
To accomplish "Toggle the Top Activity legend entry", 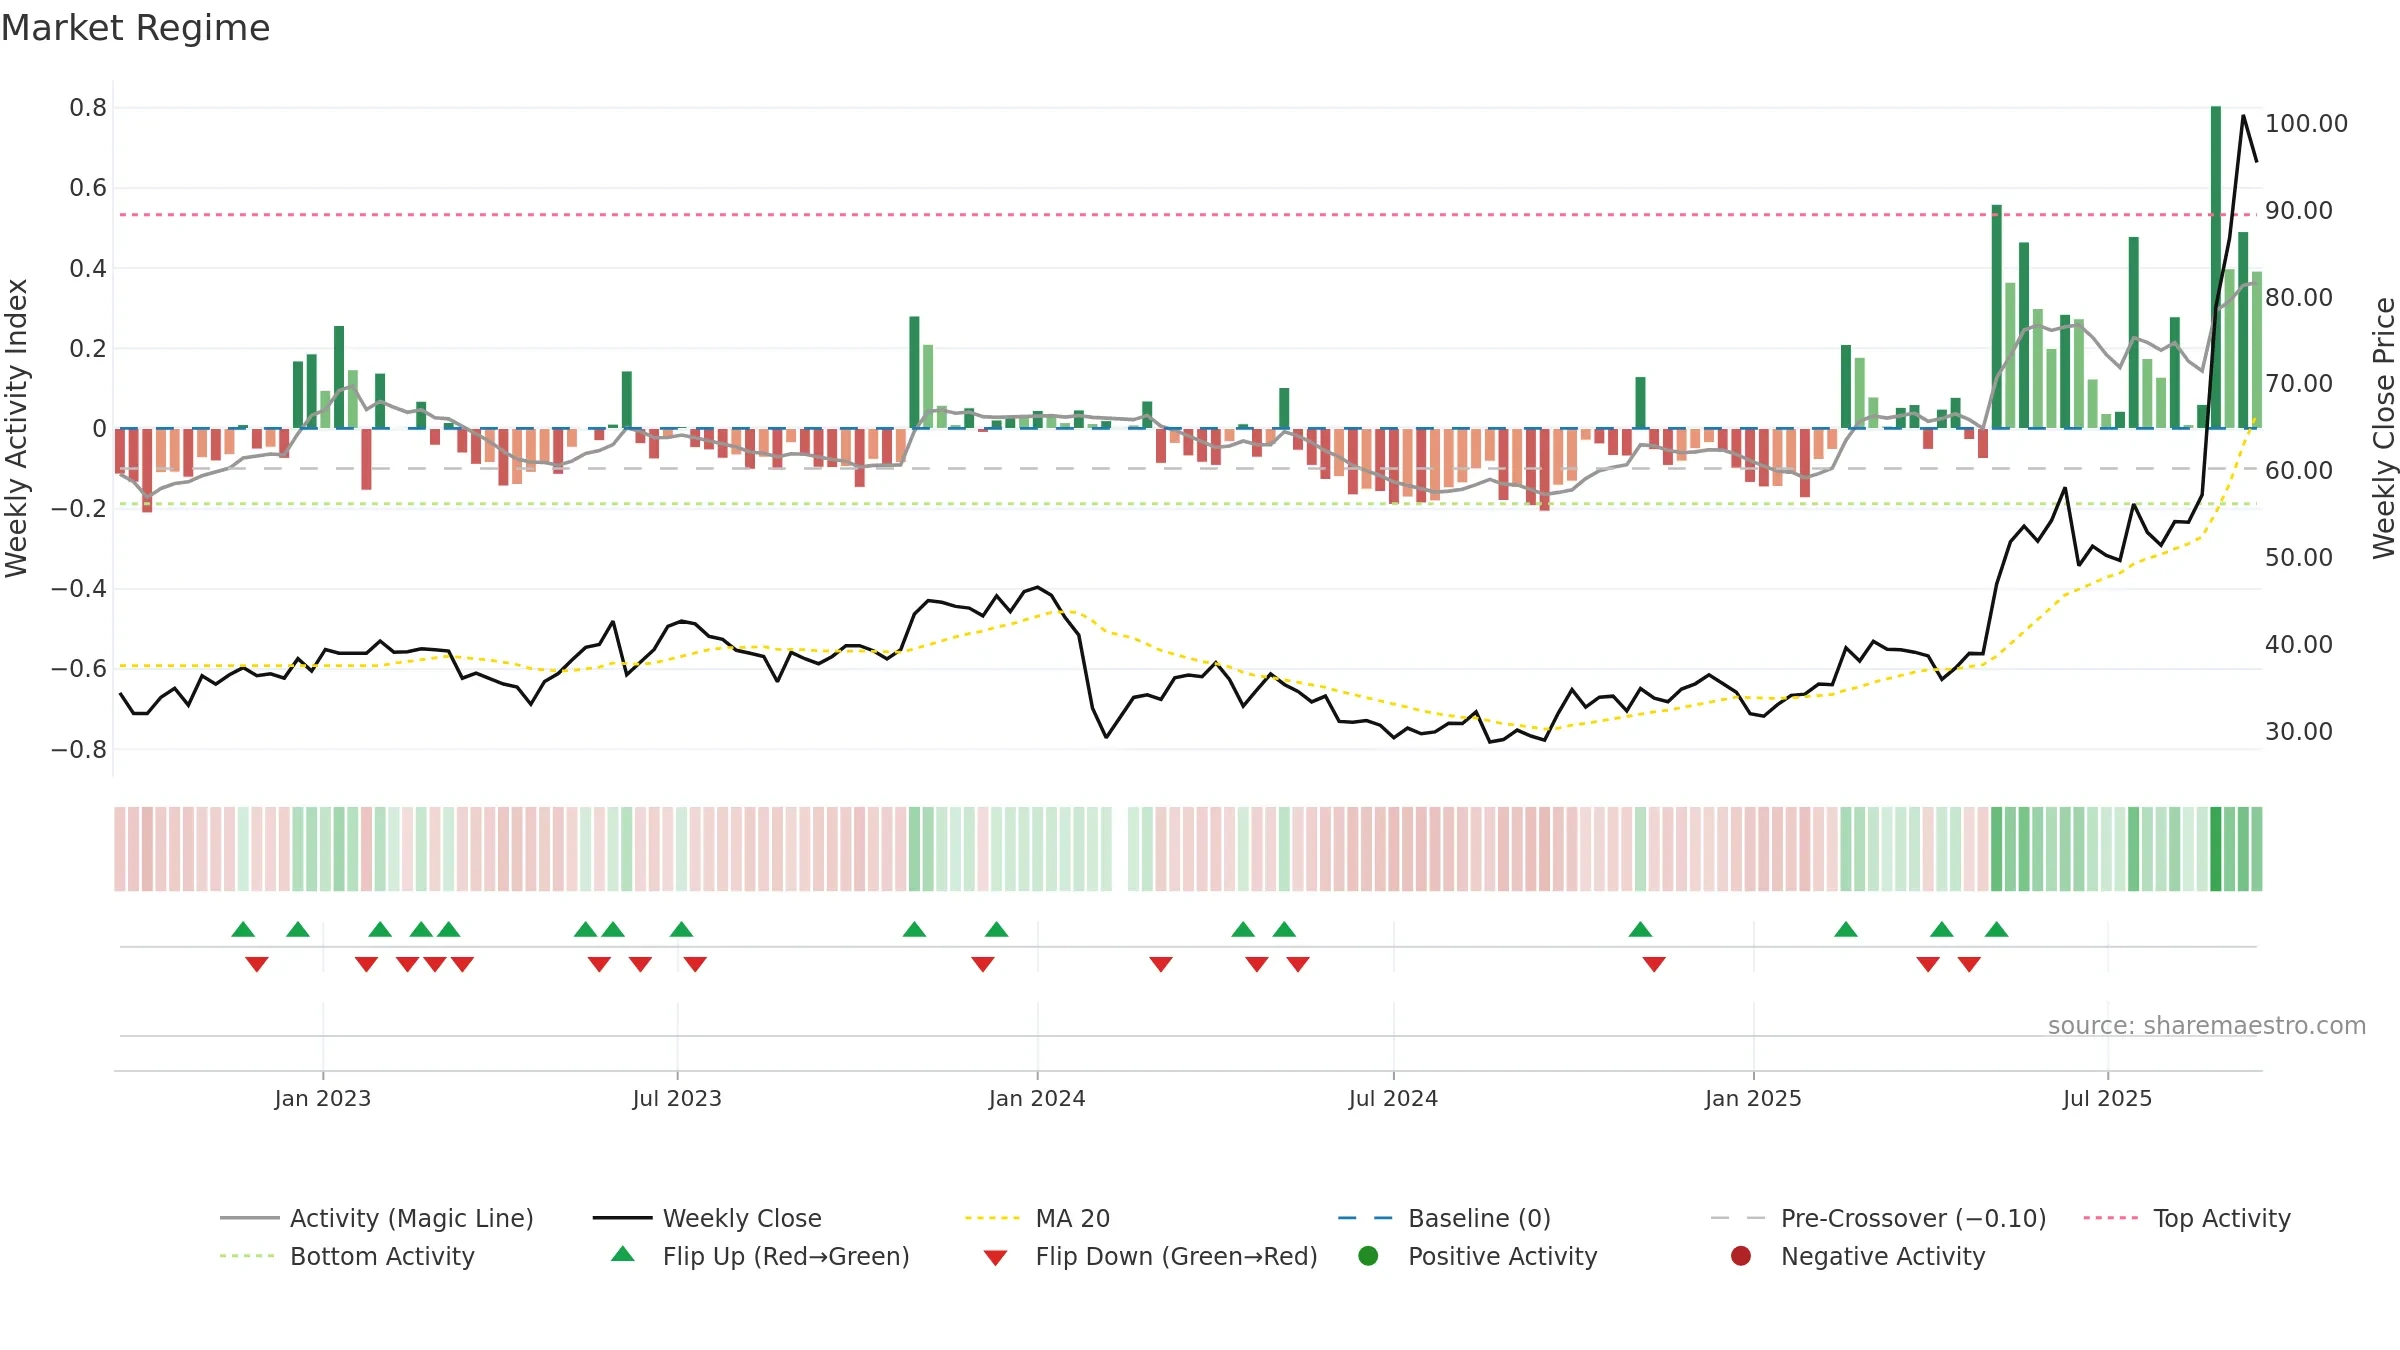I will (x=2187, y=1218).
